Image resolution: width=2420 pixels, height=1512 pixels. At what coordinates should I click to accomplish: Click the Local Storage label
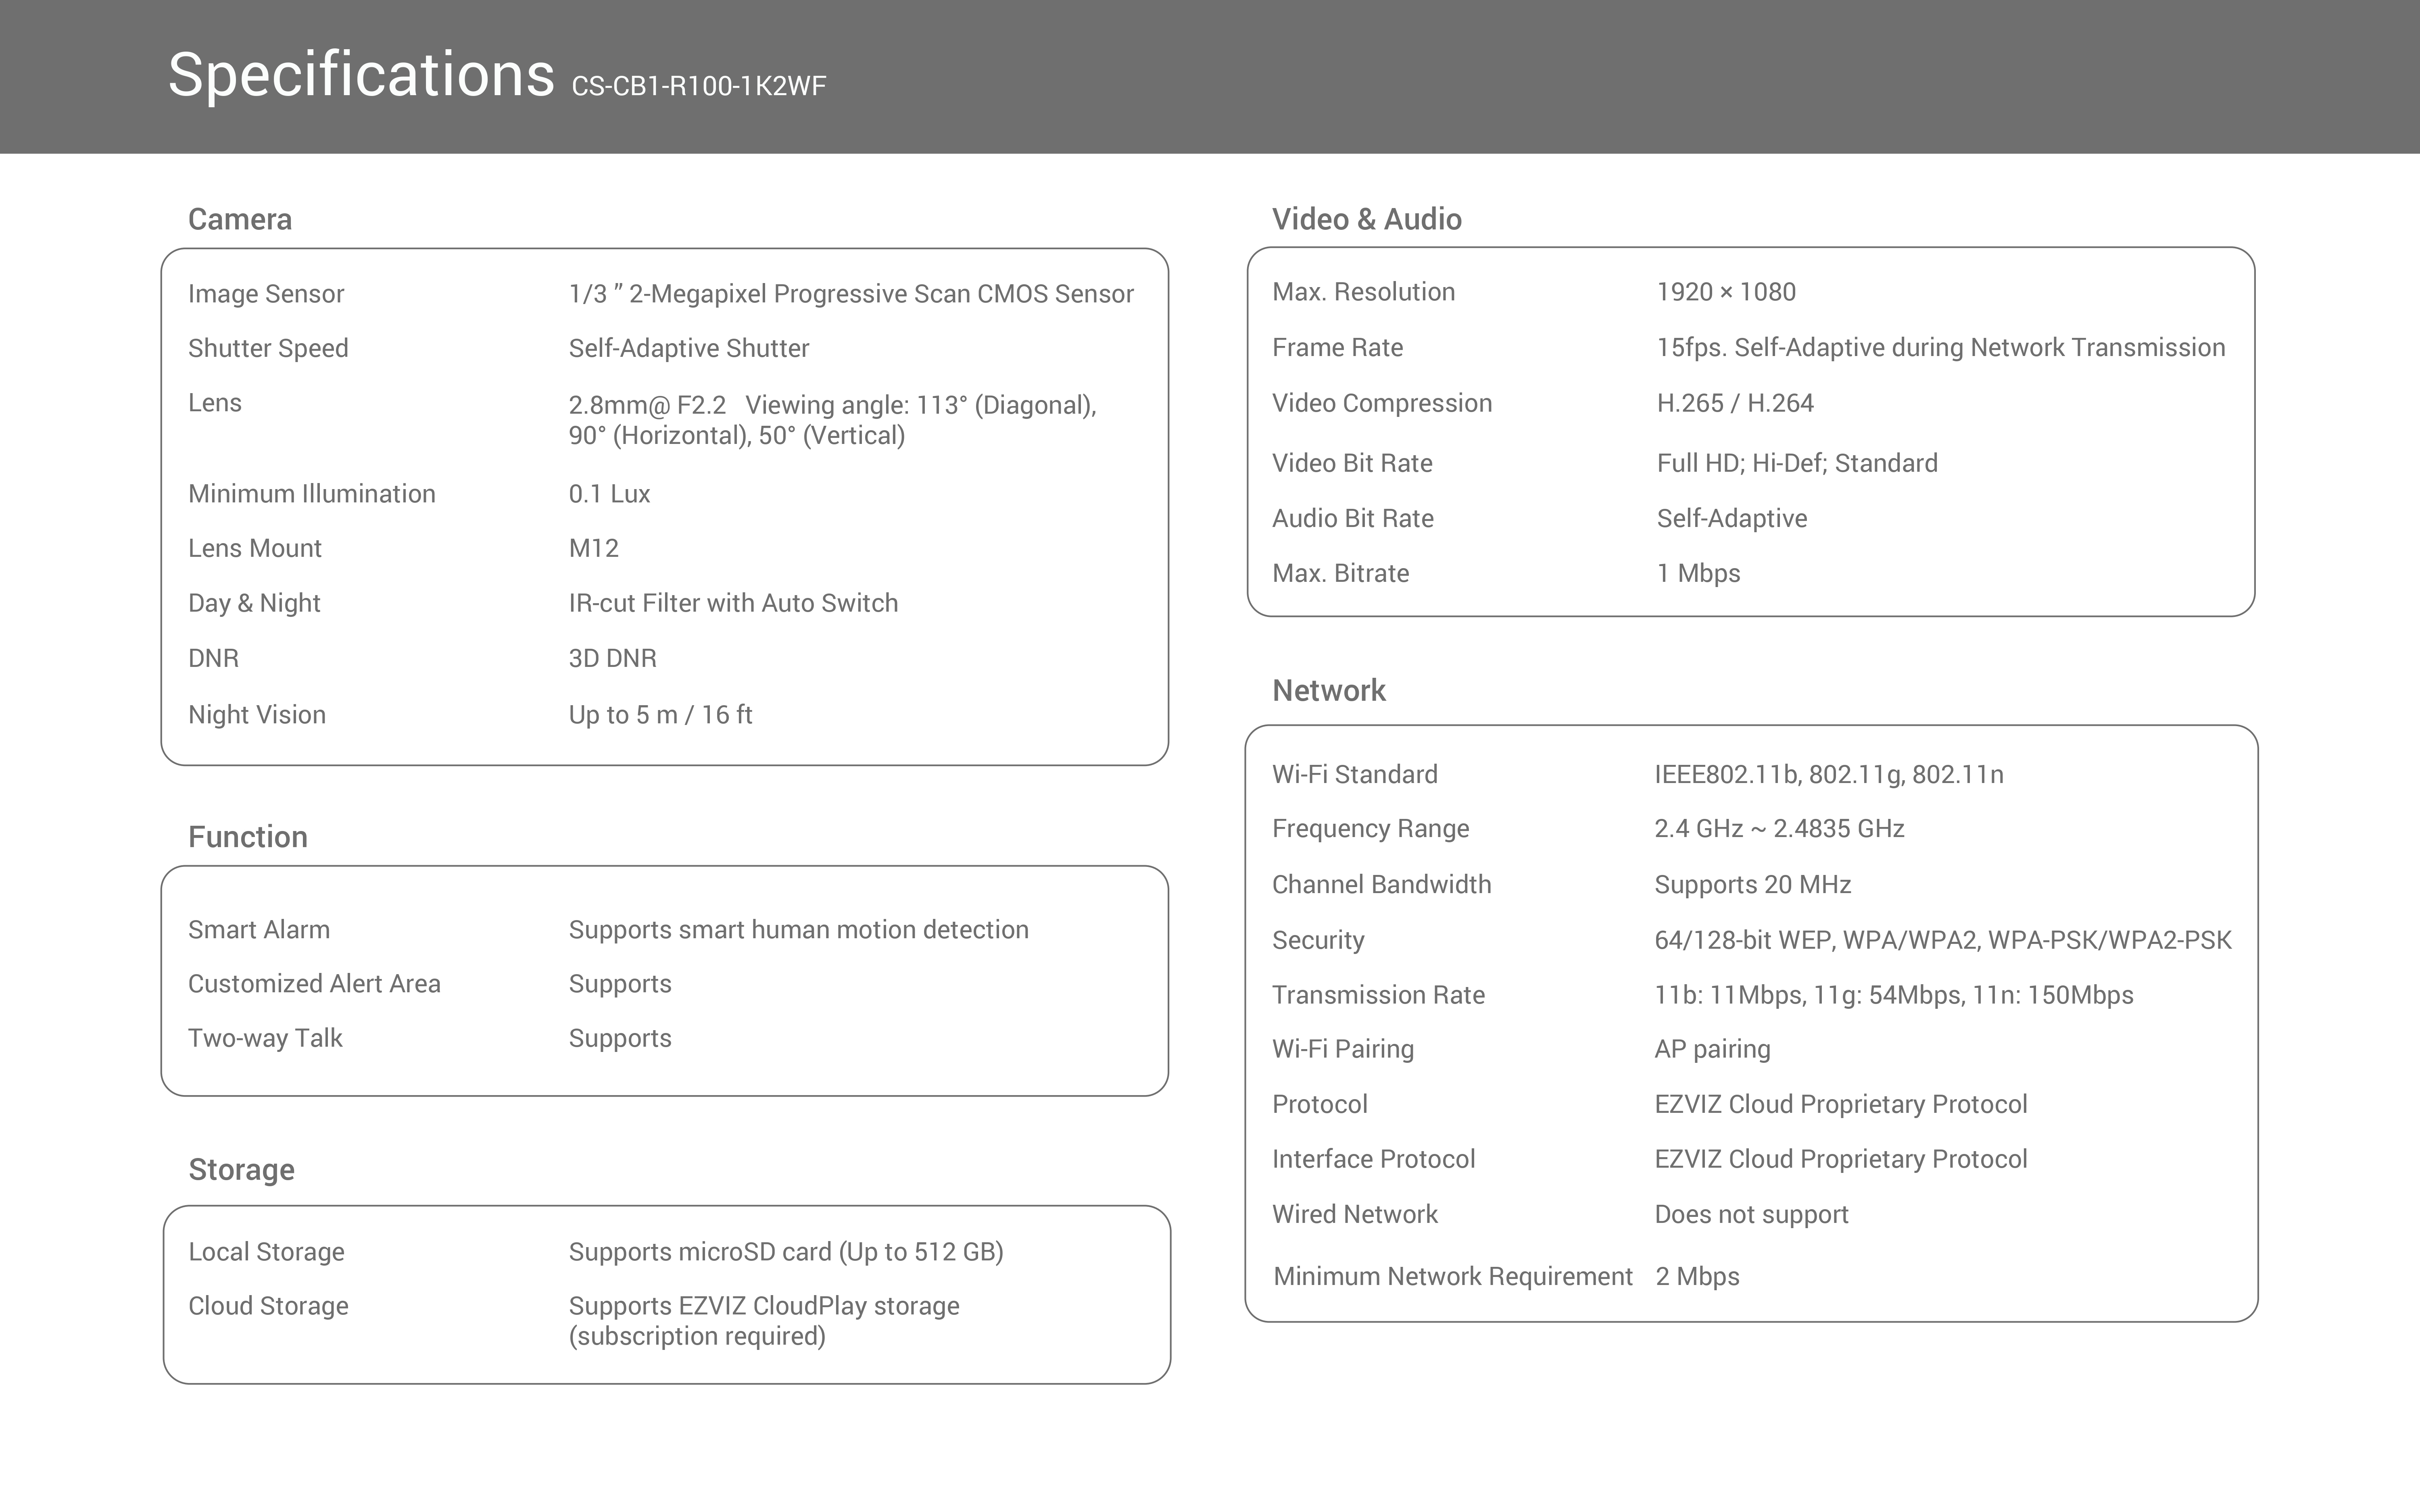pyautogui.click(x=266, y=1252)
